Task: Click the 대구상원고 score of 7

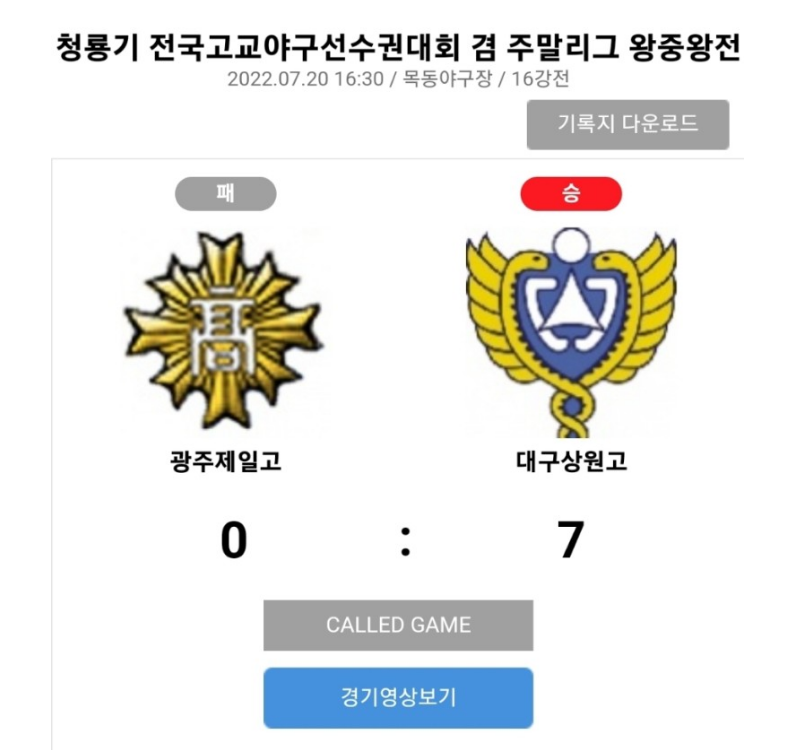Action: 571,541
